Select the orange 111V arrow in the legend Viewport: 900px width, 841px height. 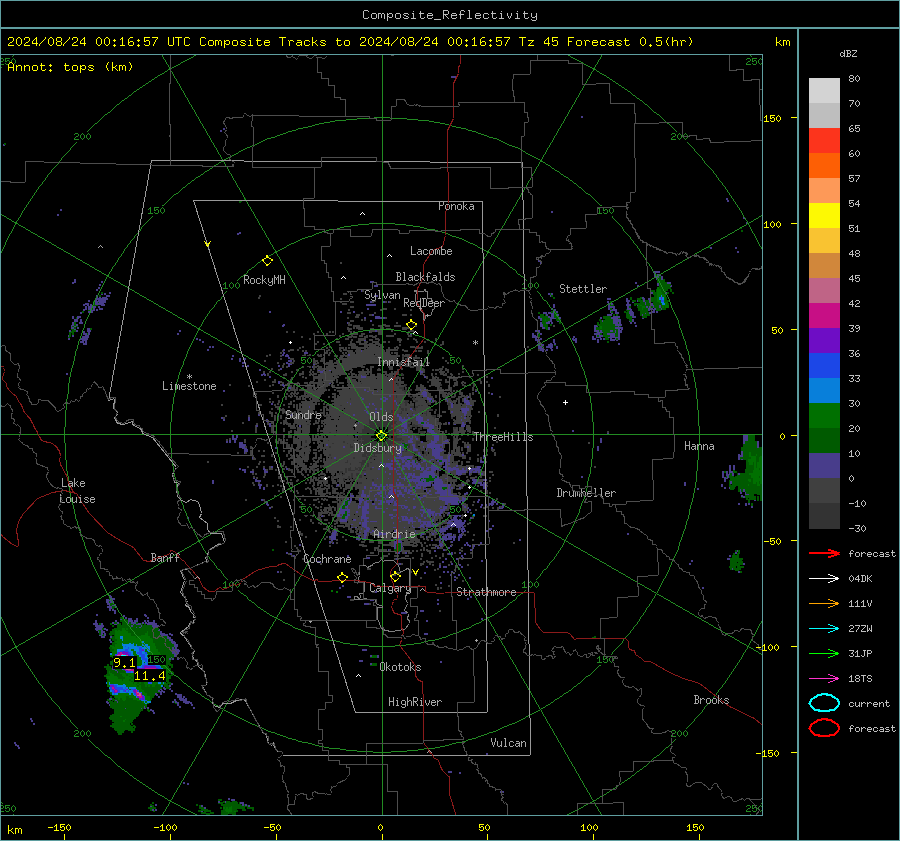click(824, 603)
